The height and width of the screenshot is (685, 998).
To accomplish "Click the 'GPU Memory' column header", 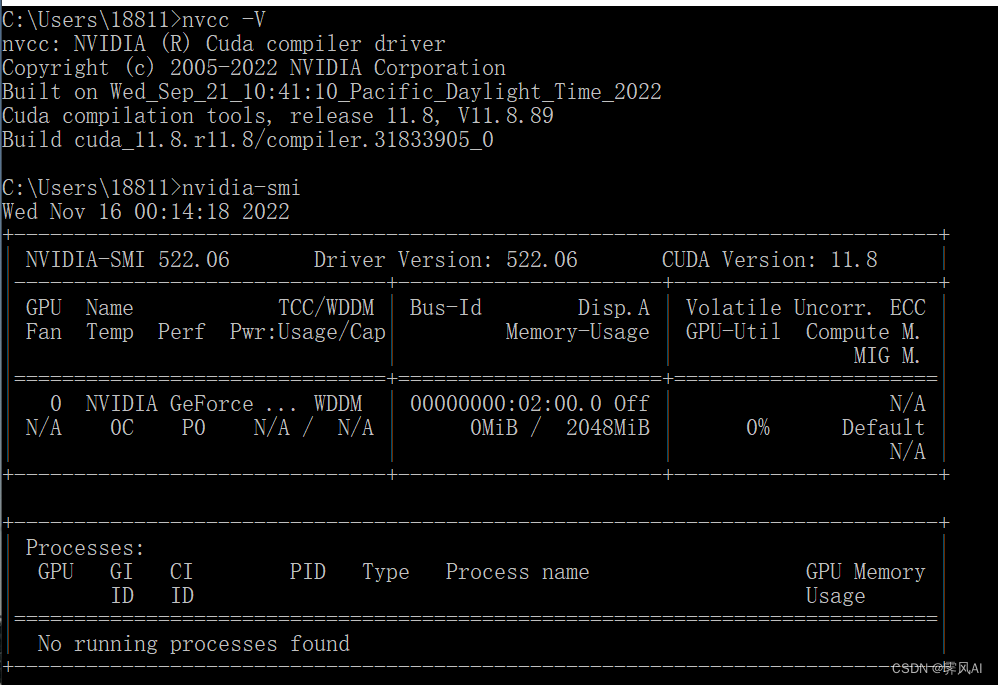I will point(866,572).
